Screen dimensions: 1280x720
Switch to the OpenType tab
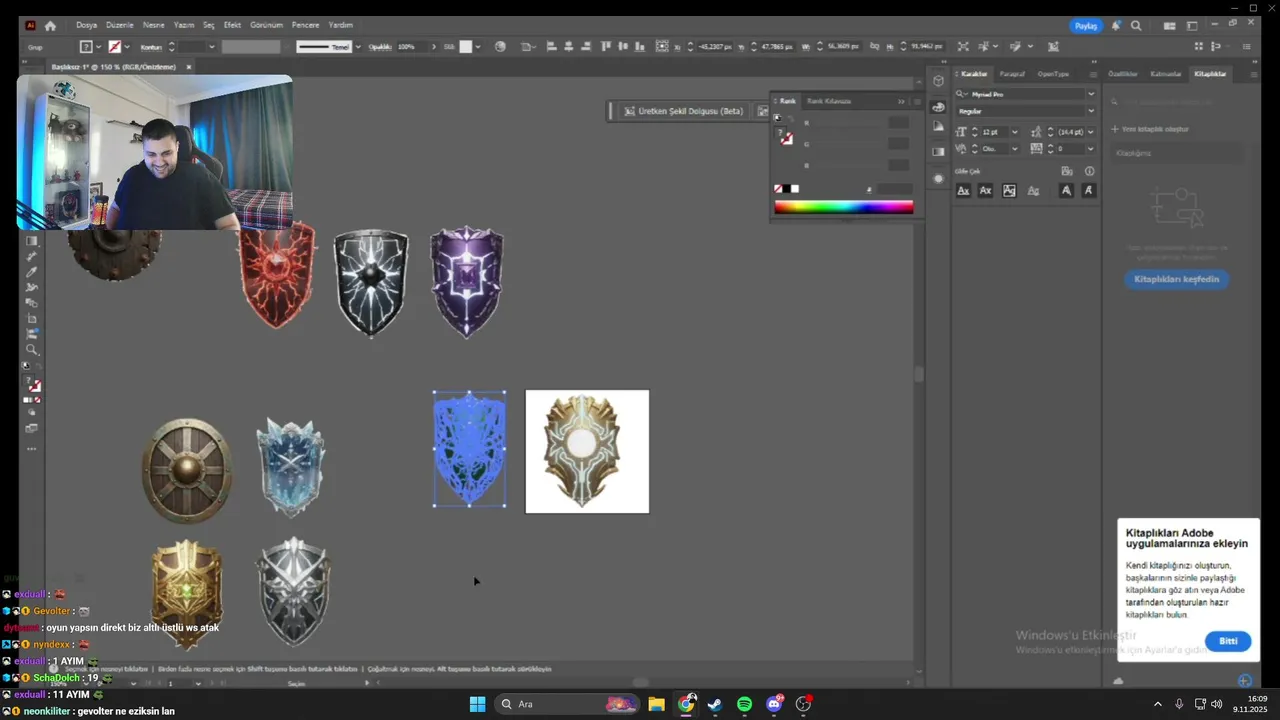tap(1053, 73)
